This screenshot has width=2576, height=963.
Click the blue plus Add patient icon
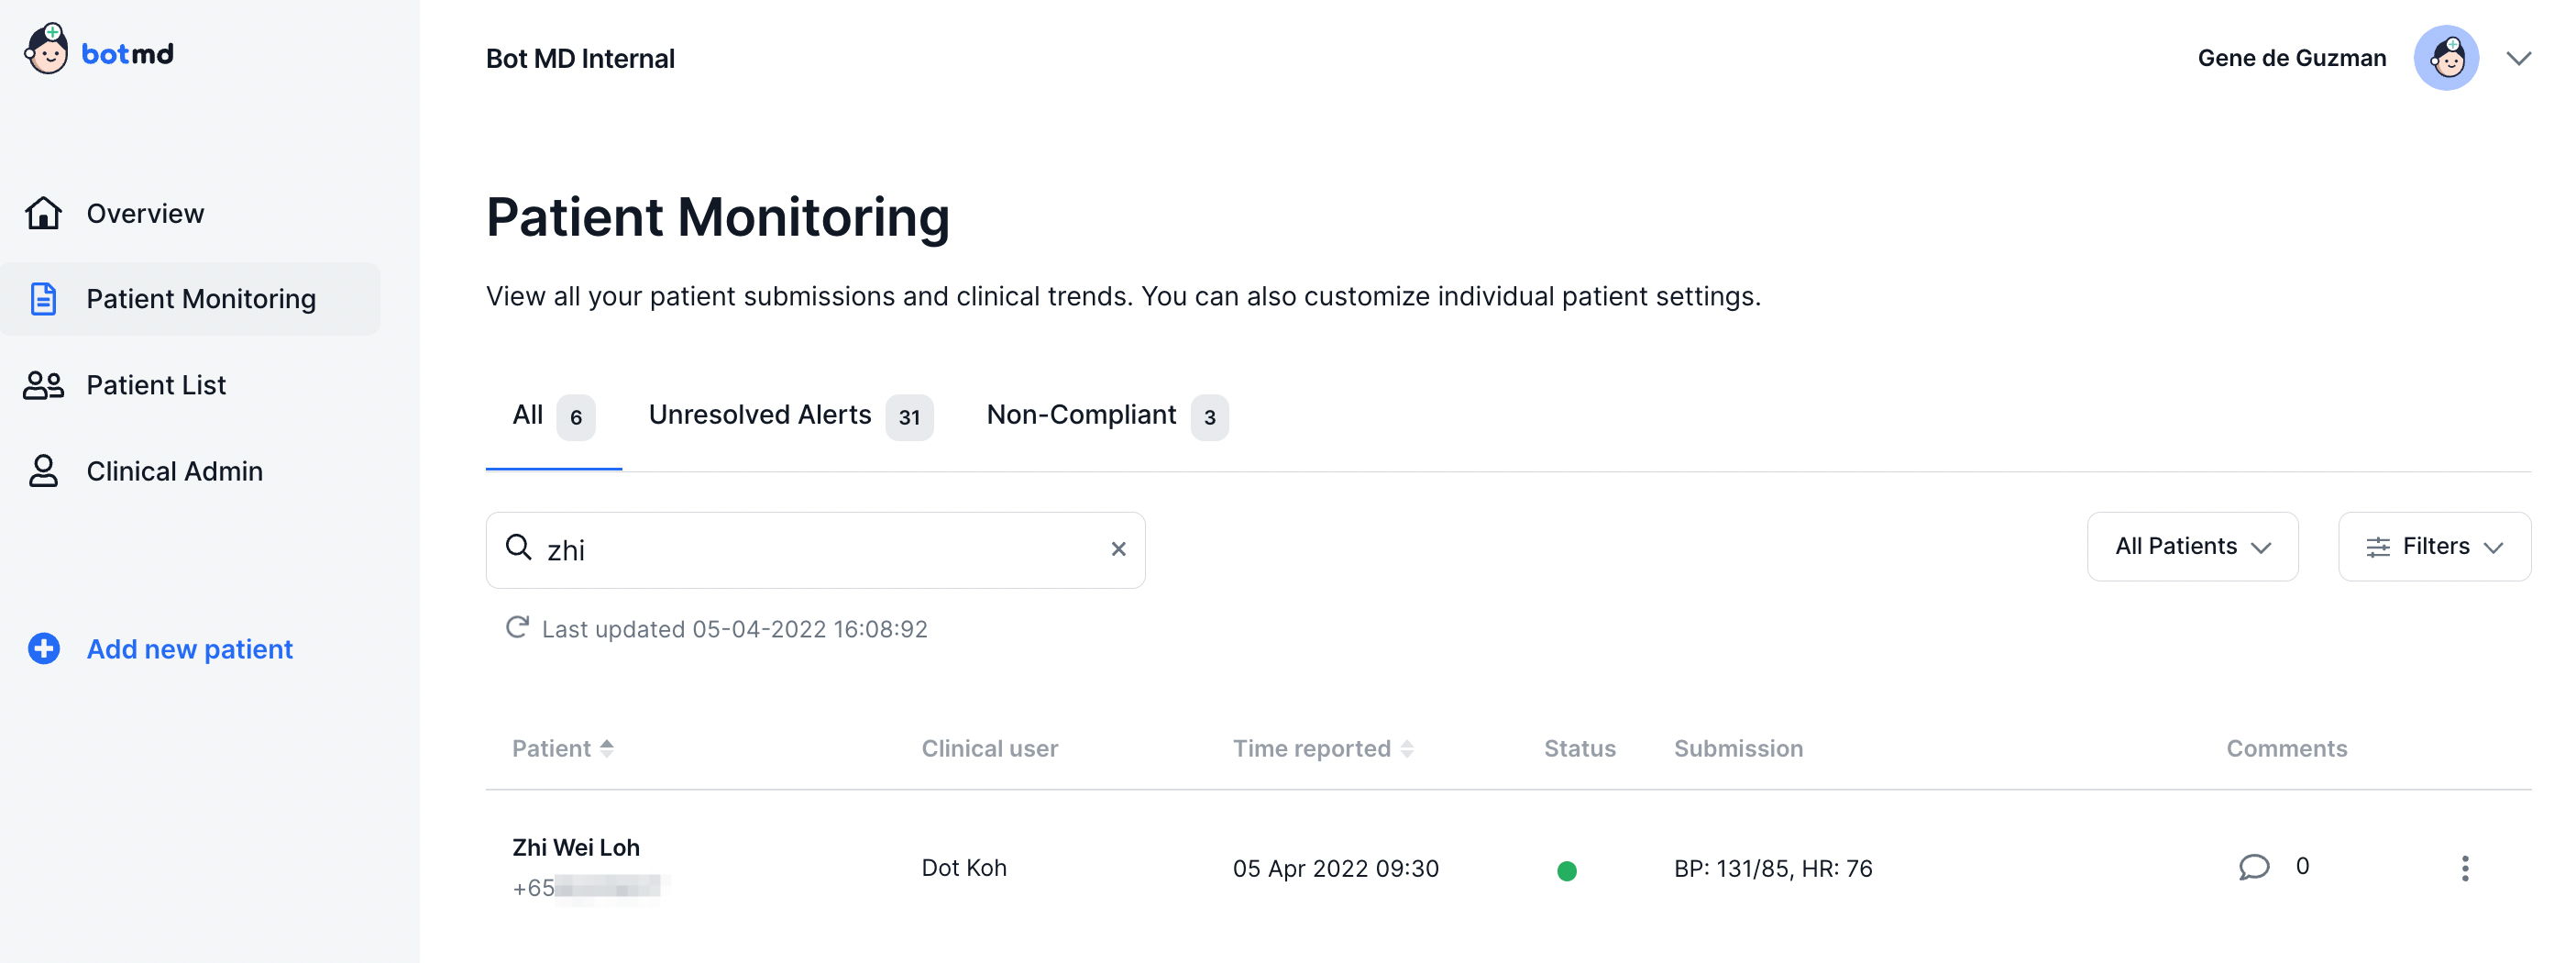43,649
